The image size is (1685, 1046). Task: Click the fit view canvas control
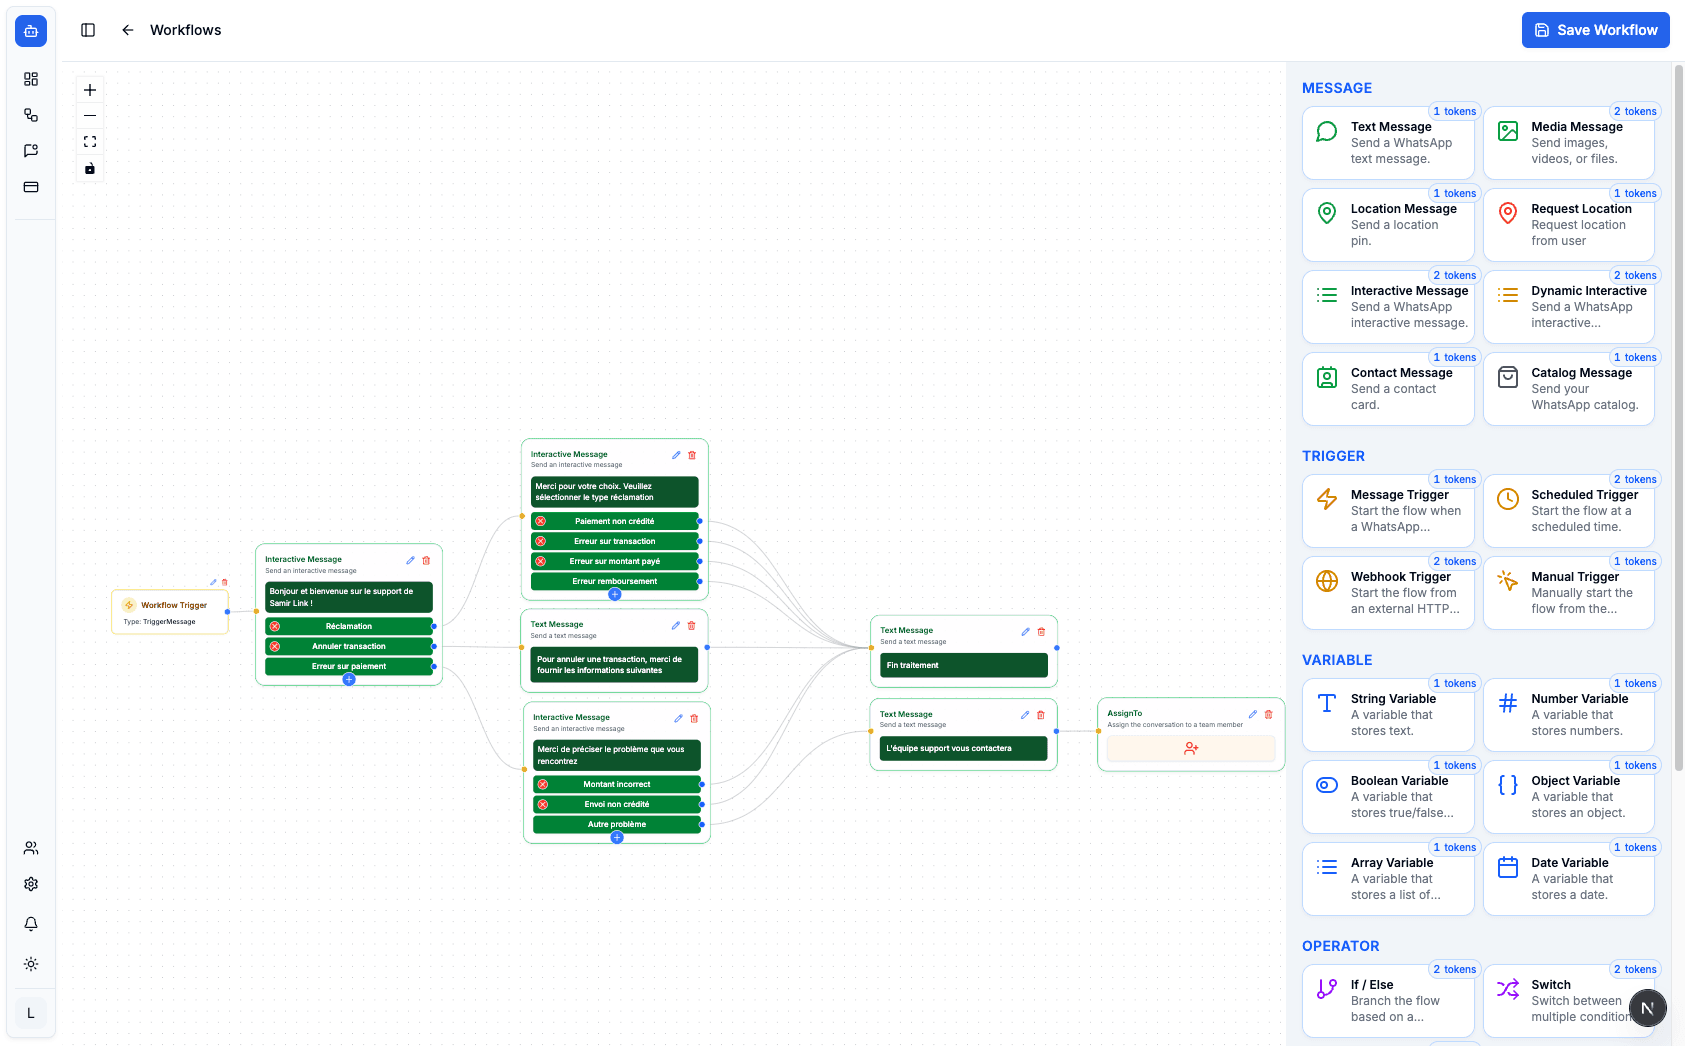coord(90,142)
